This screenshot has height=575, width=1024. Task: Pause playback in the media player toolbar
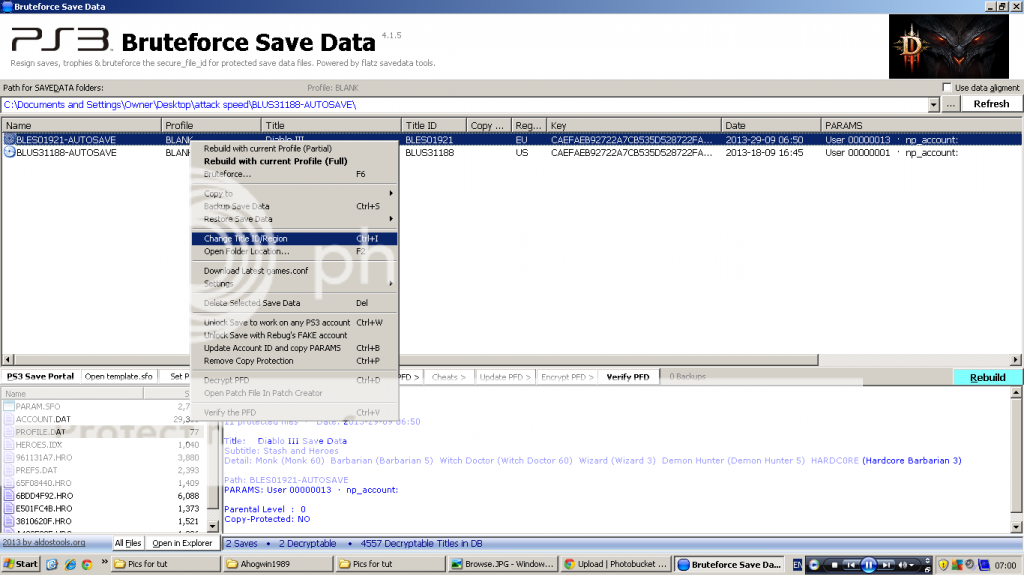(x=868, y=564)
